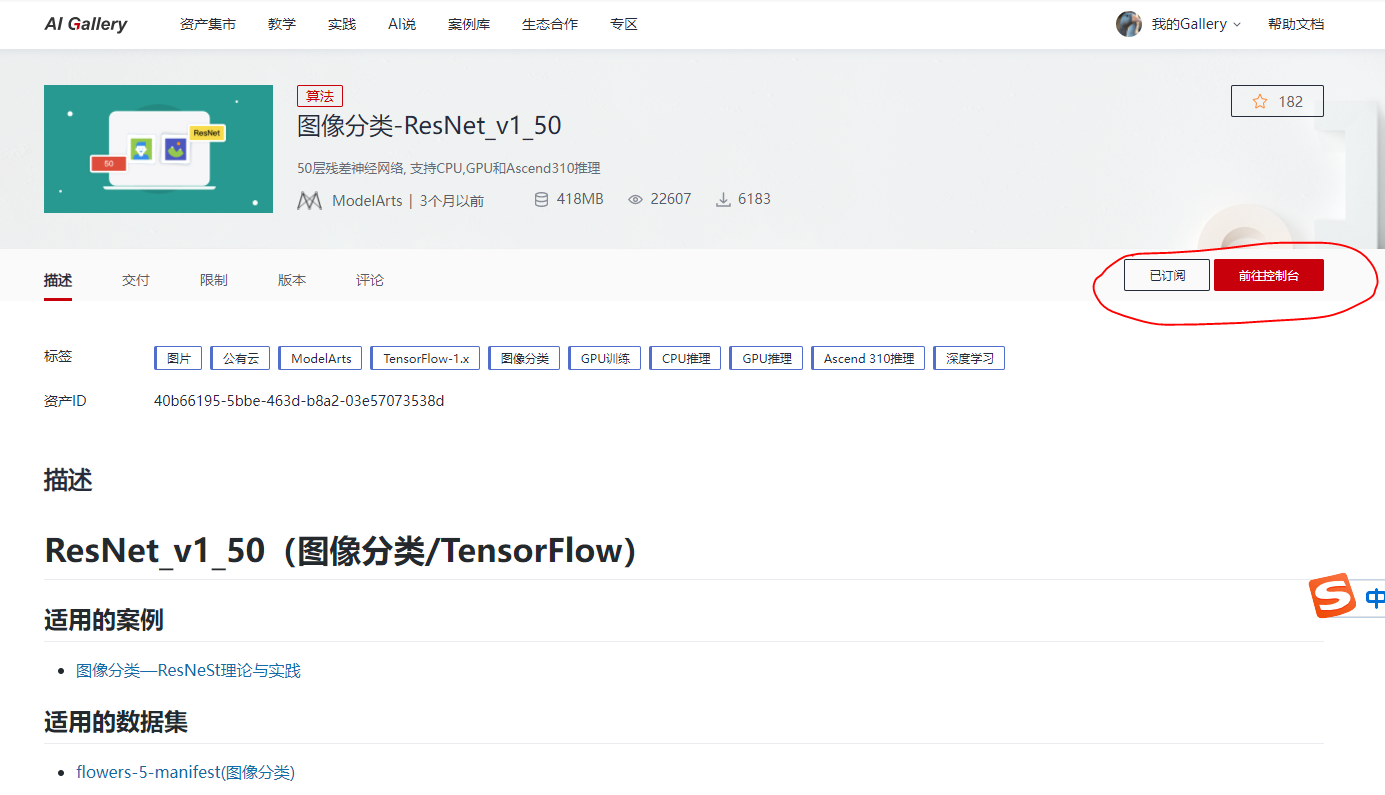Click the title 图像分类-ResNet_v1_50
Screen dimensions: 1385x795
point(429,126)
